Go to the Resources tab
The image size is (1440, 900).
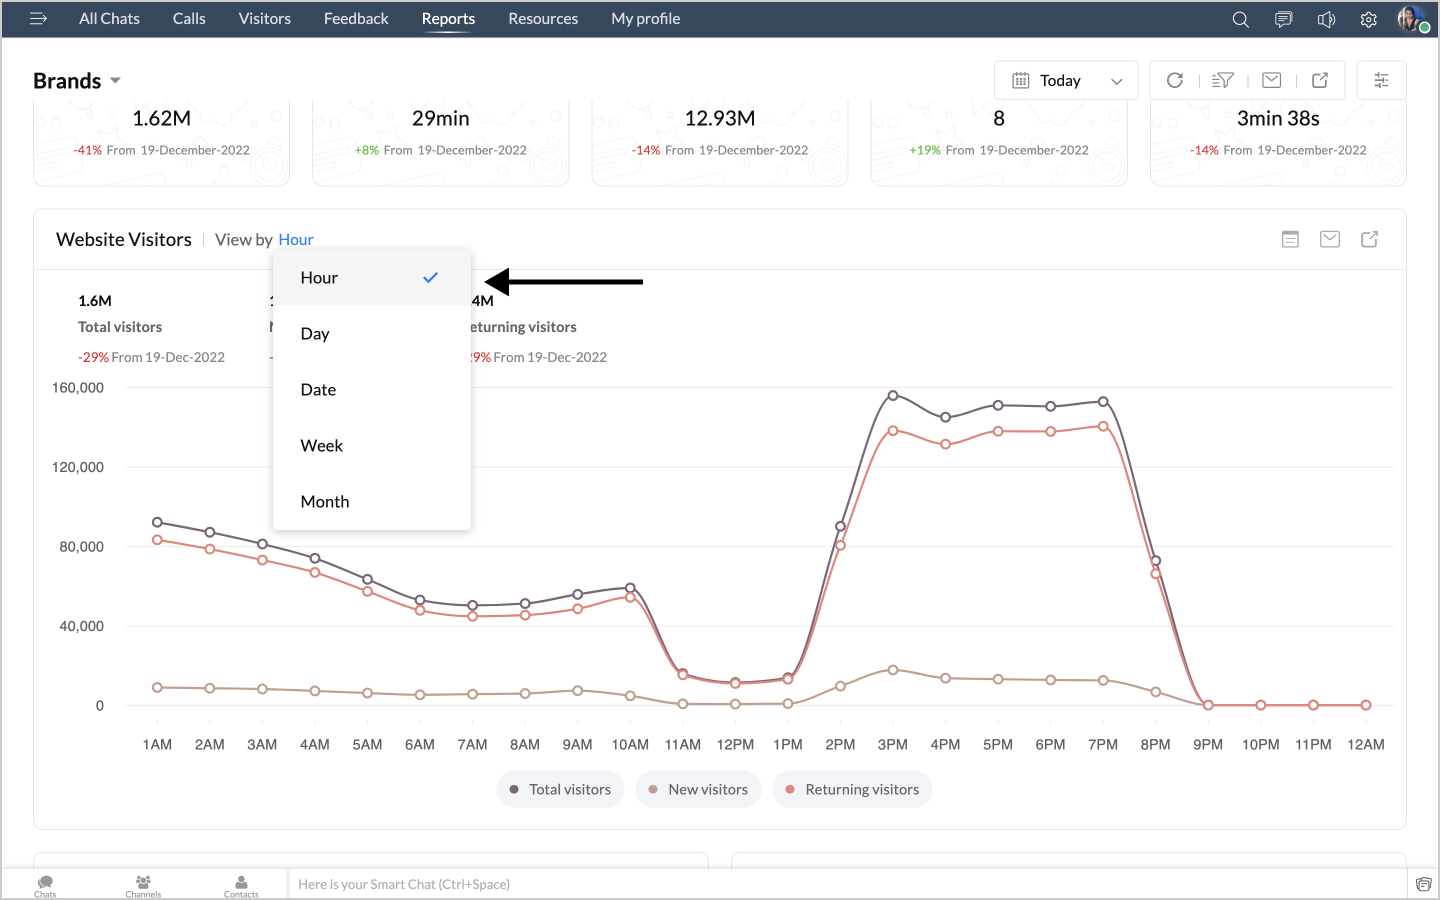(543, 19)
